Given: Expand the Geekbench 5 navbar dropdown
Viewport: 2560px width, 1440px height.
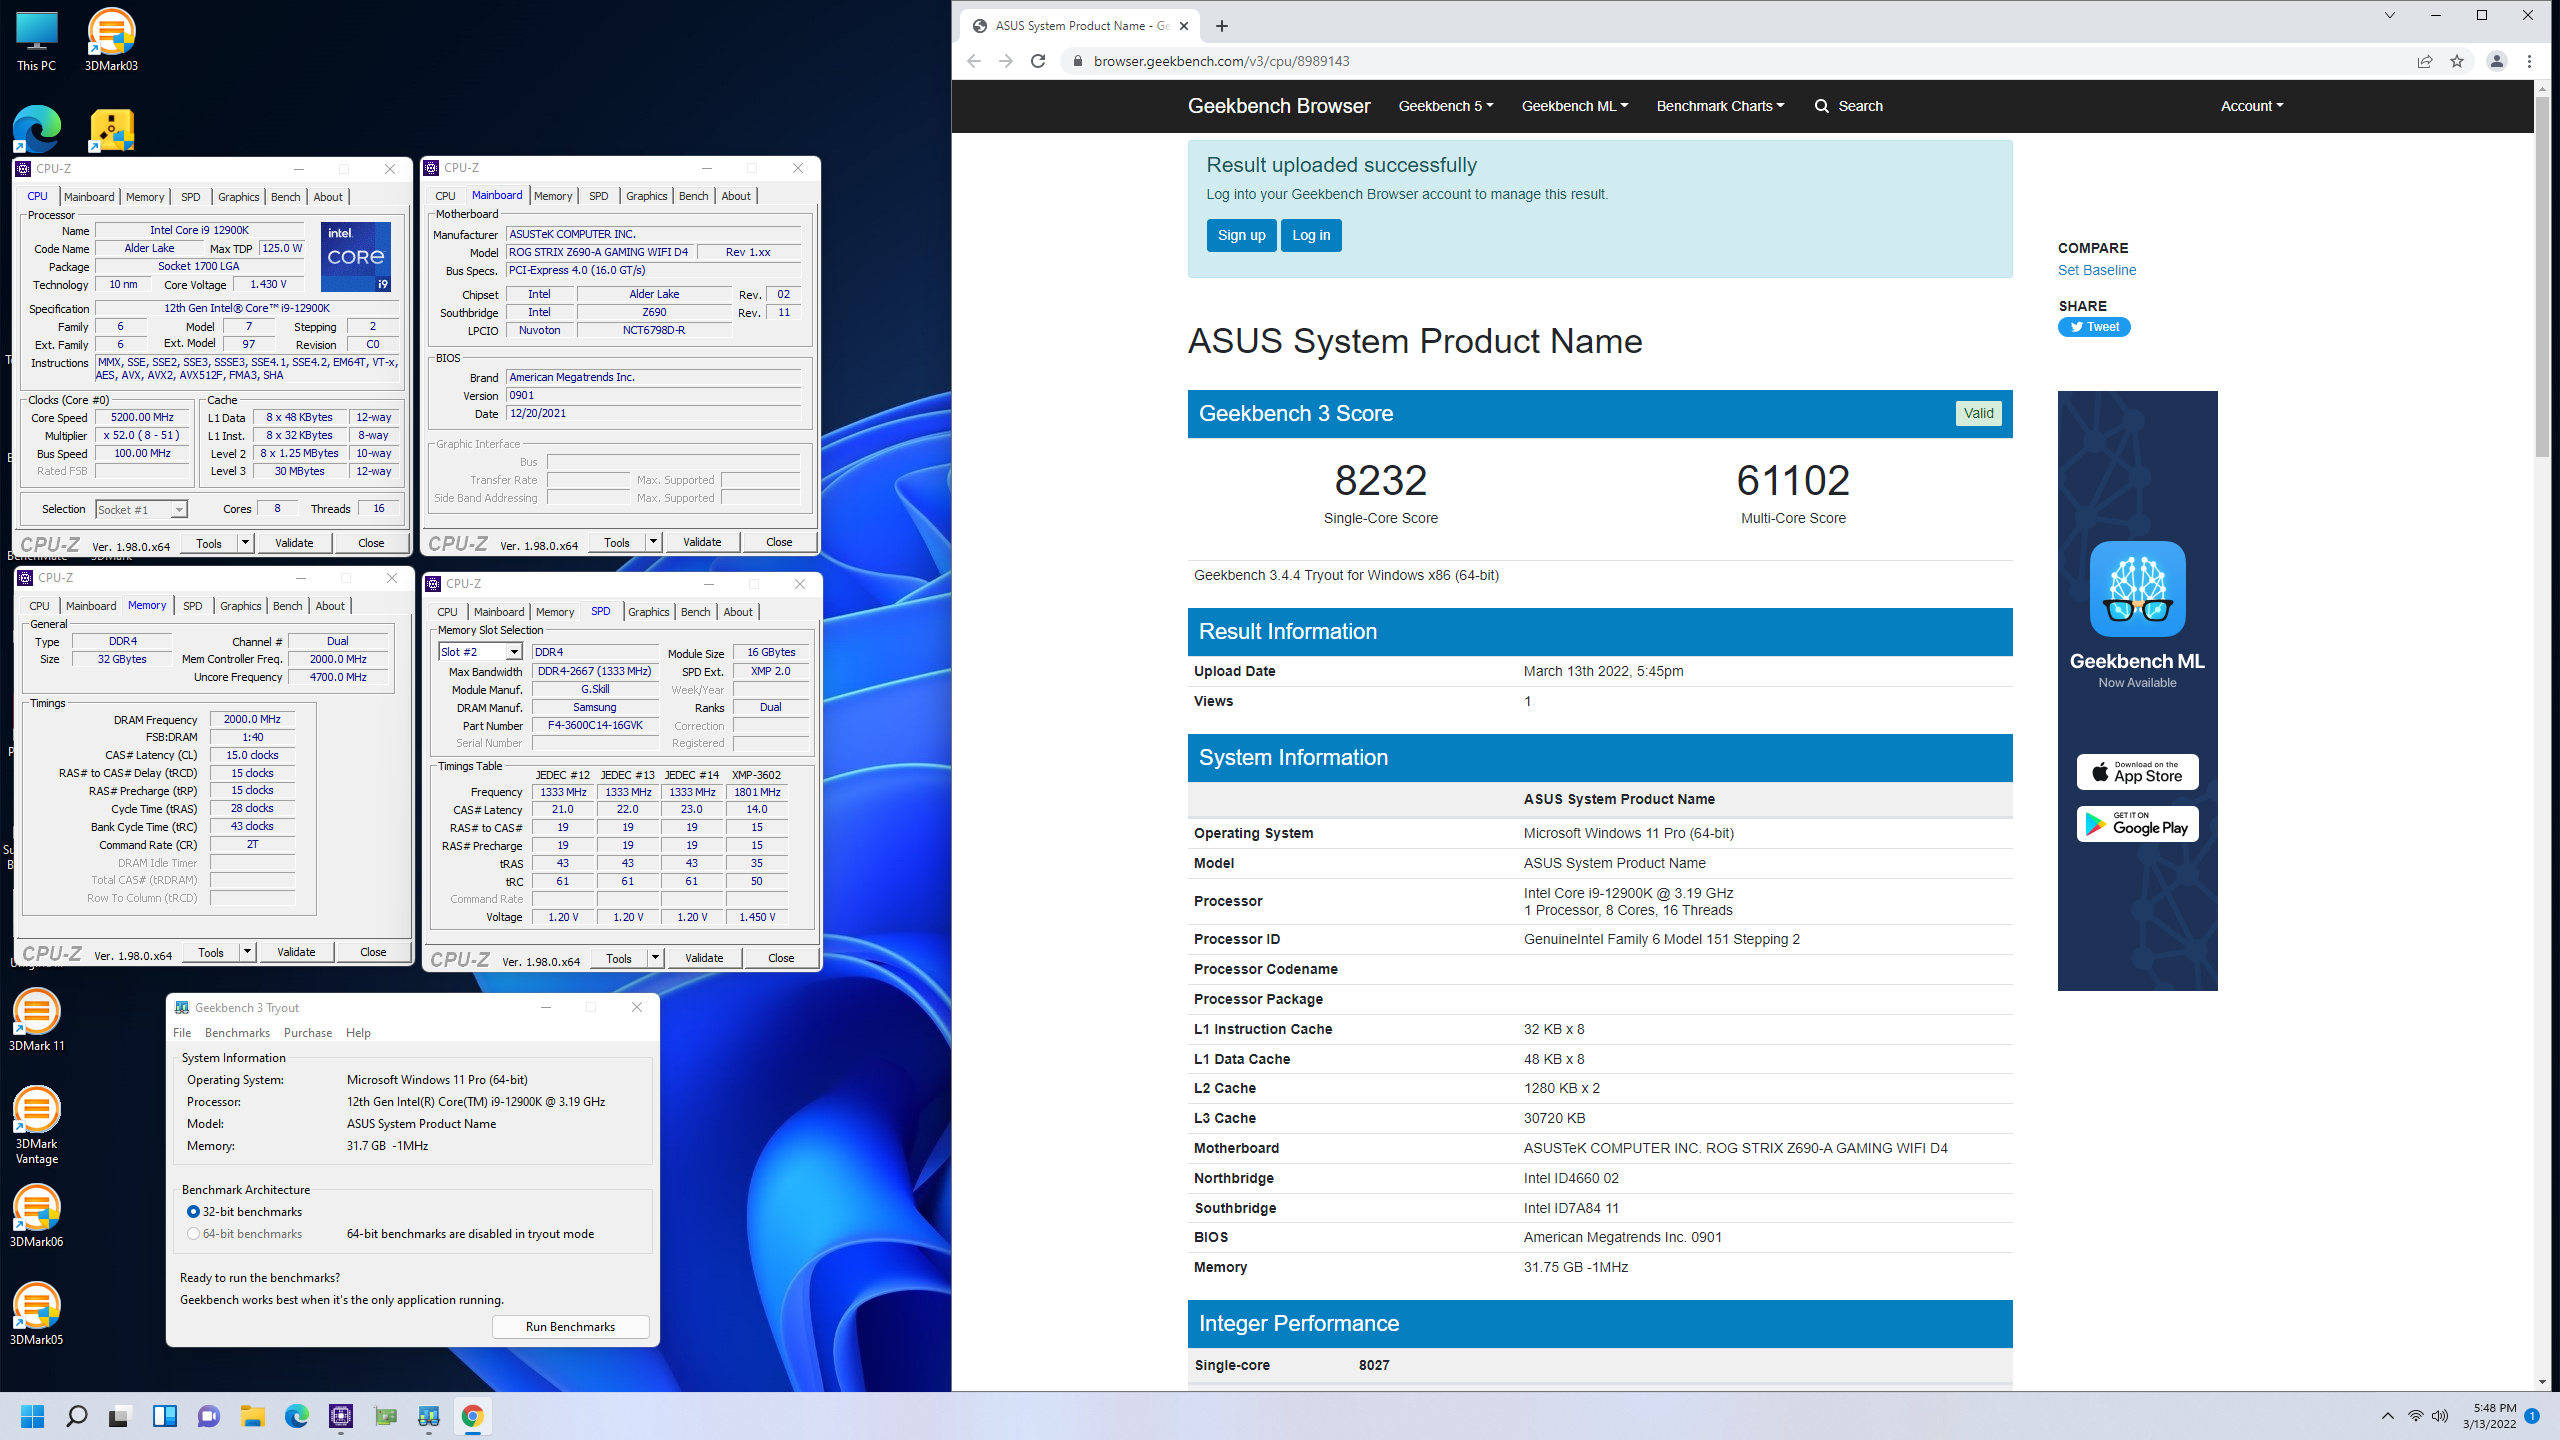Looking at the screenshot, I should [x=1446, y=106].
